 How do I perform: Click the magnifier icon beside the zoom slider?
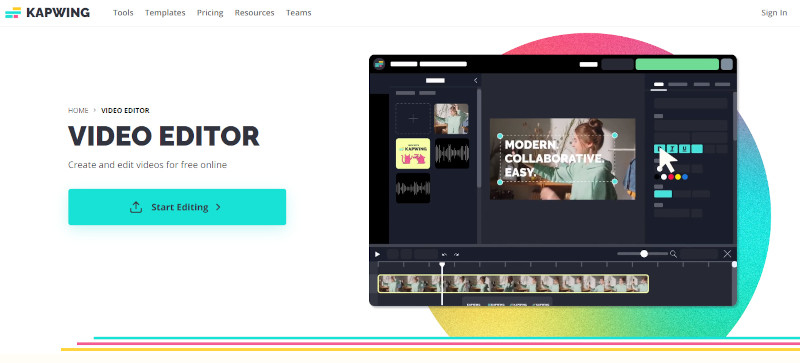[x=673, y=254]
